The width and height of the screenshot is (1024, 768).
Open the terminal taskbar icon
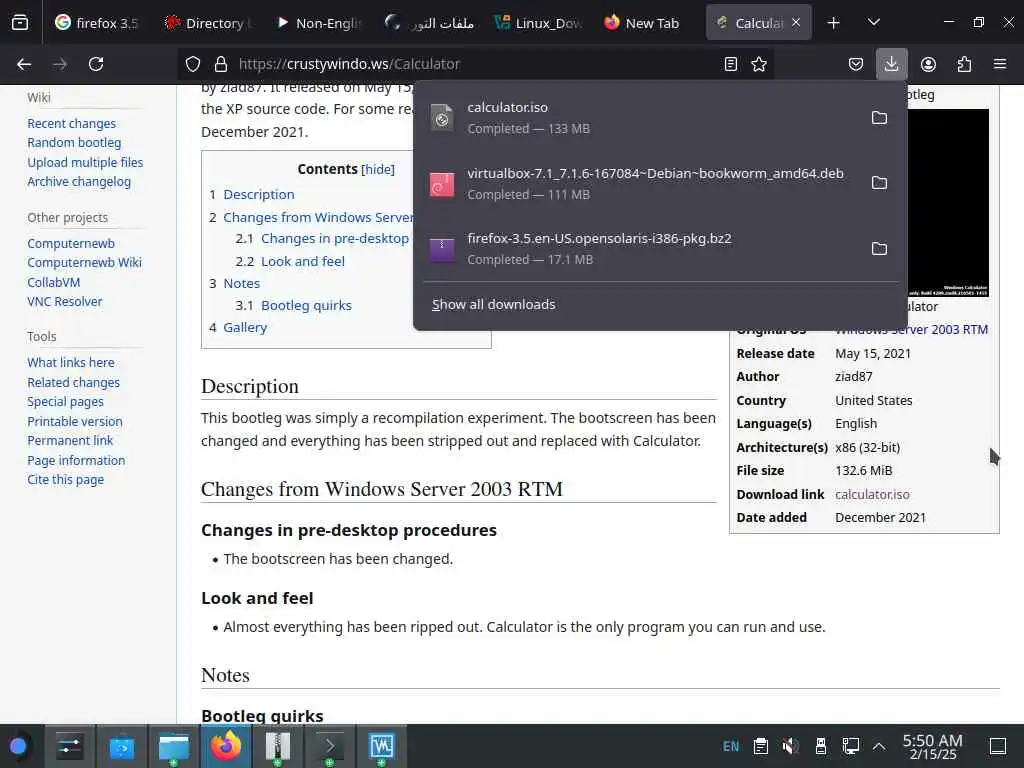click(330, 746)
